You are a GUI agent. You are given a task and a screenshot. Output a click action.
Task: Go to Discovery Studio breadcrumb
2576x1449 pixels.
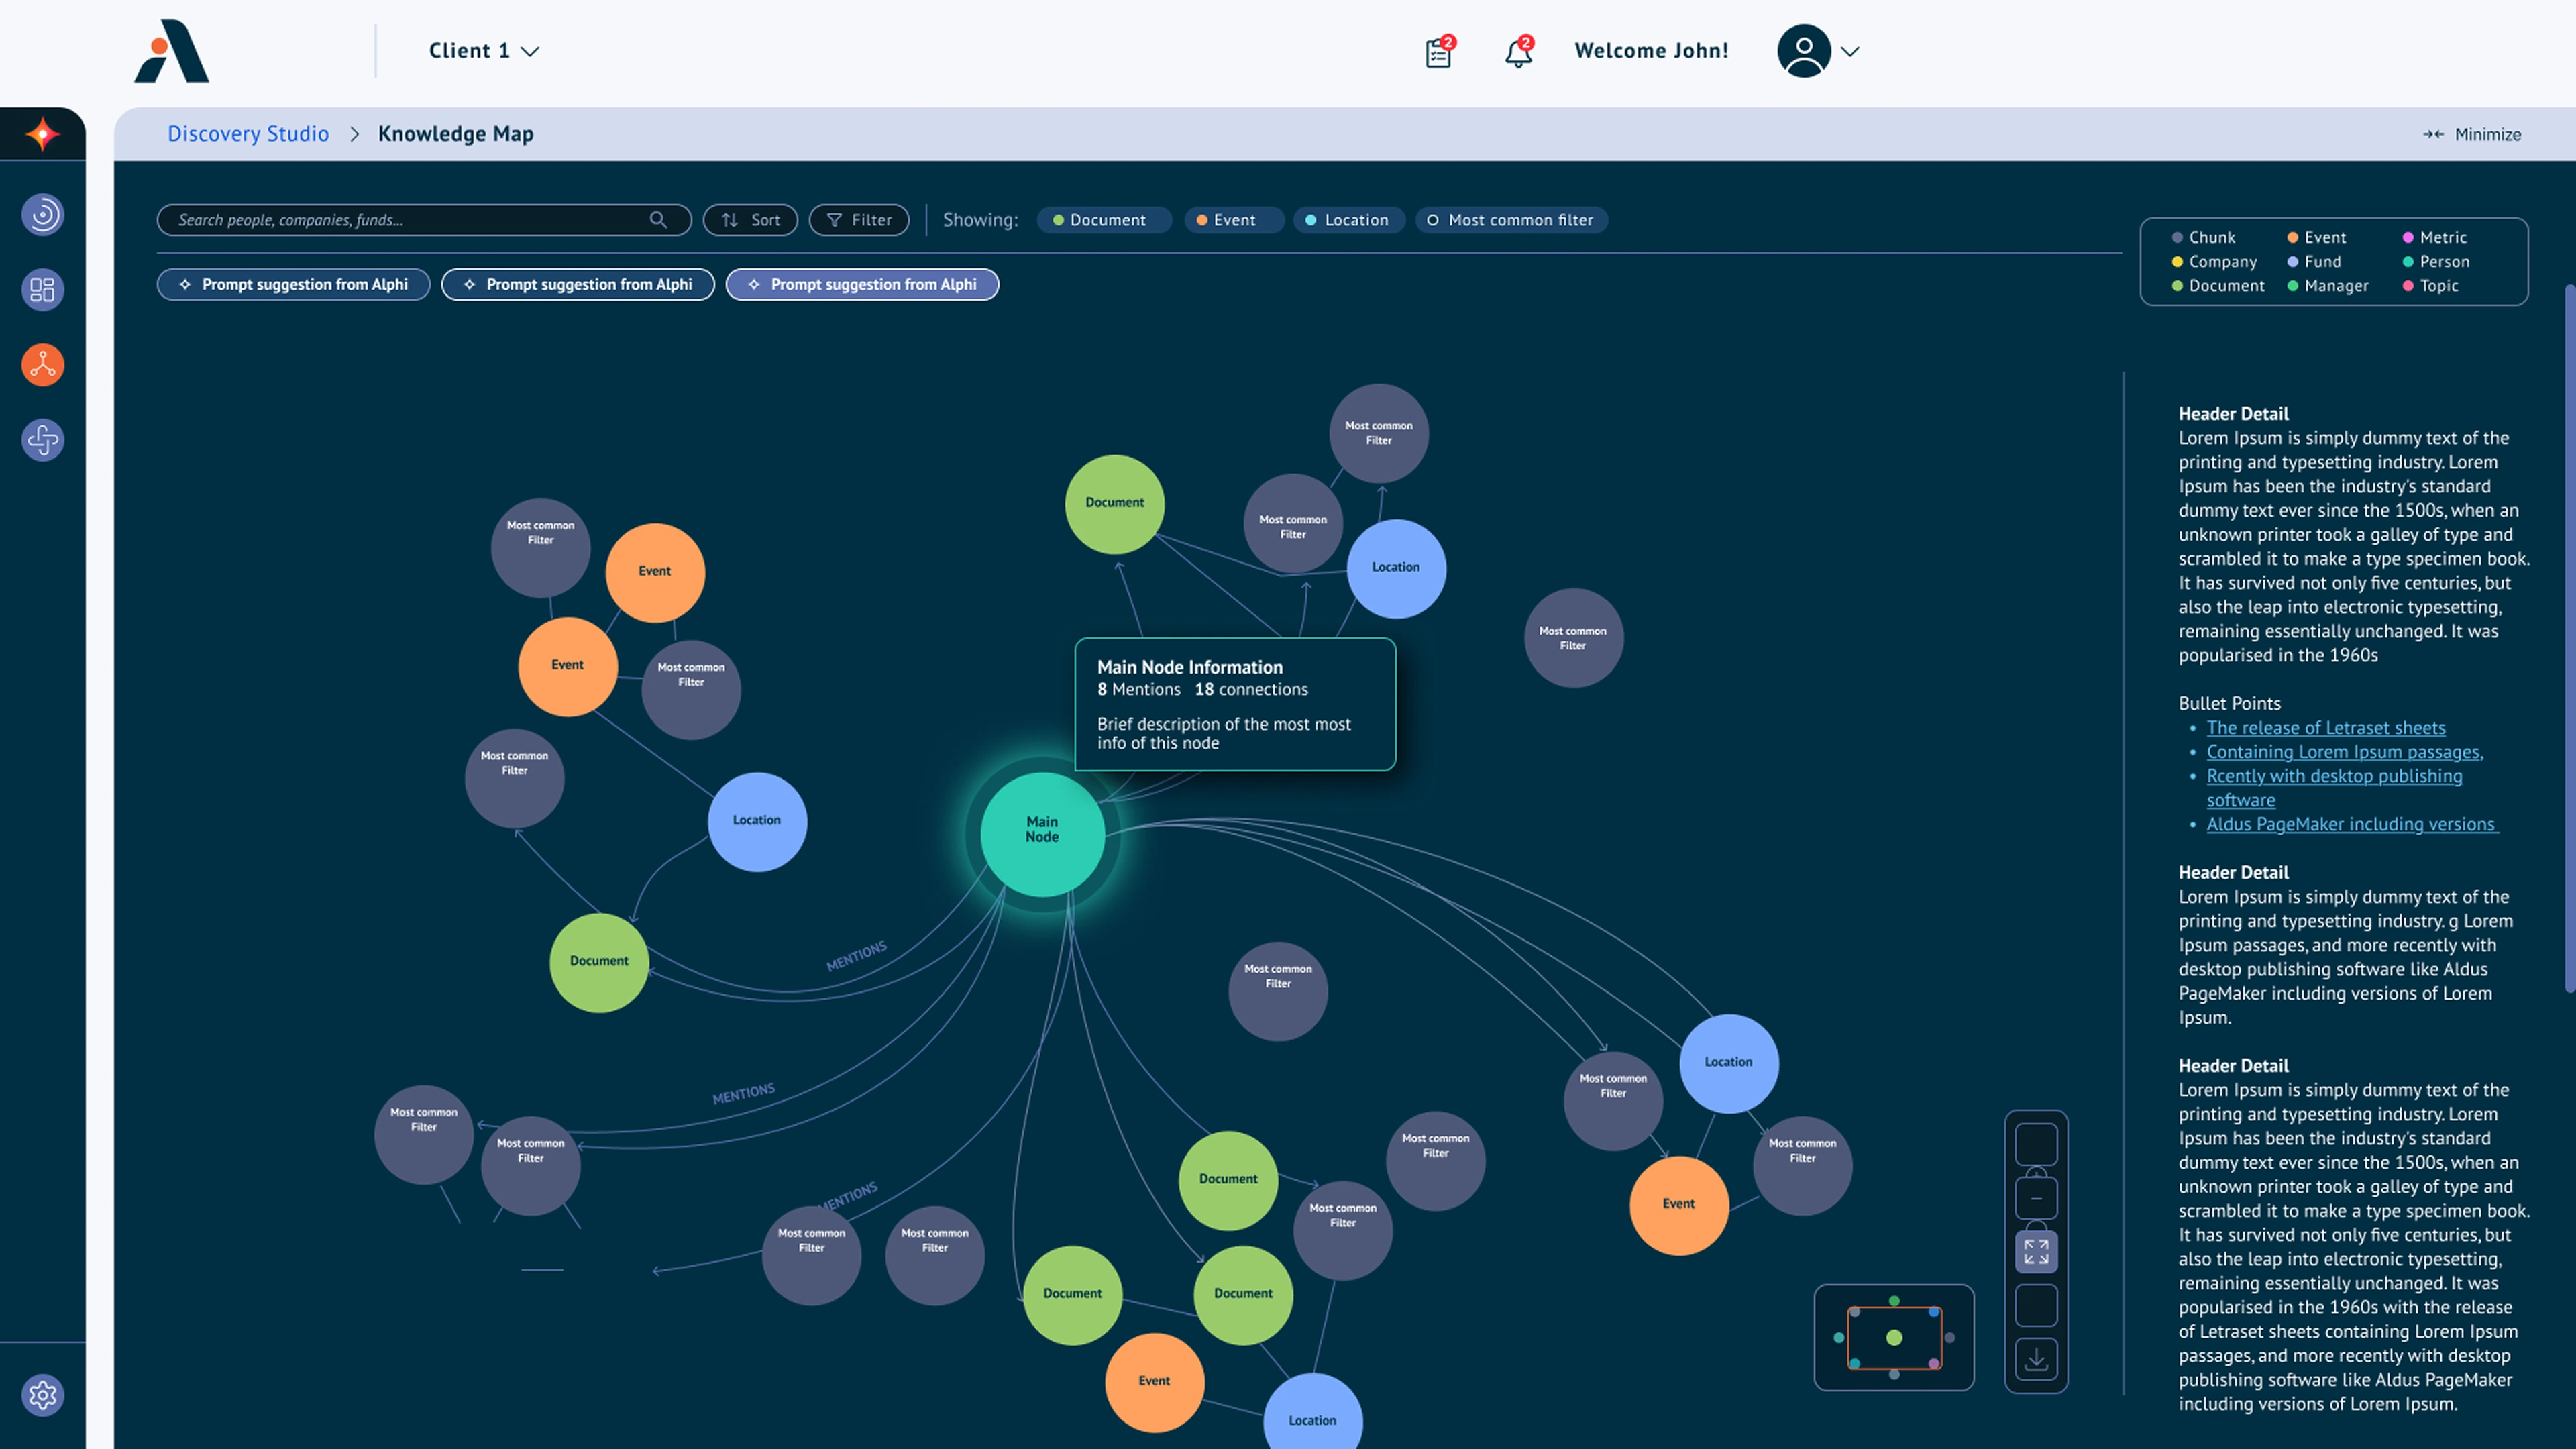pyautogui.click(x=248, y=134)
